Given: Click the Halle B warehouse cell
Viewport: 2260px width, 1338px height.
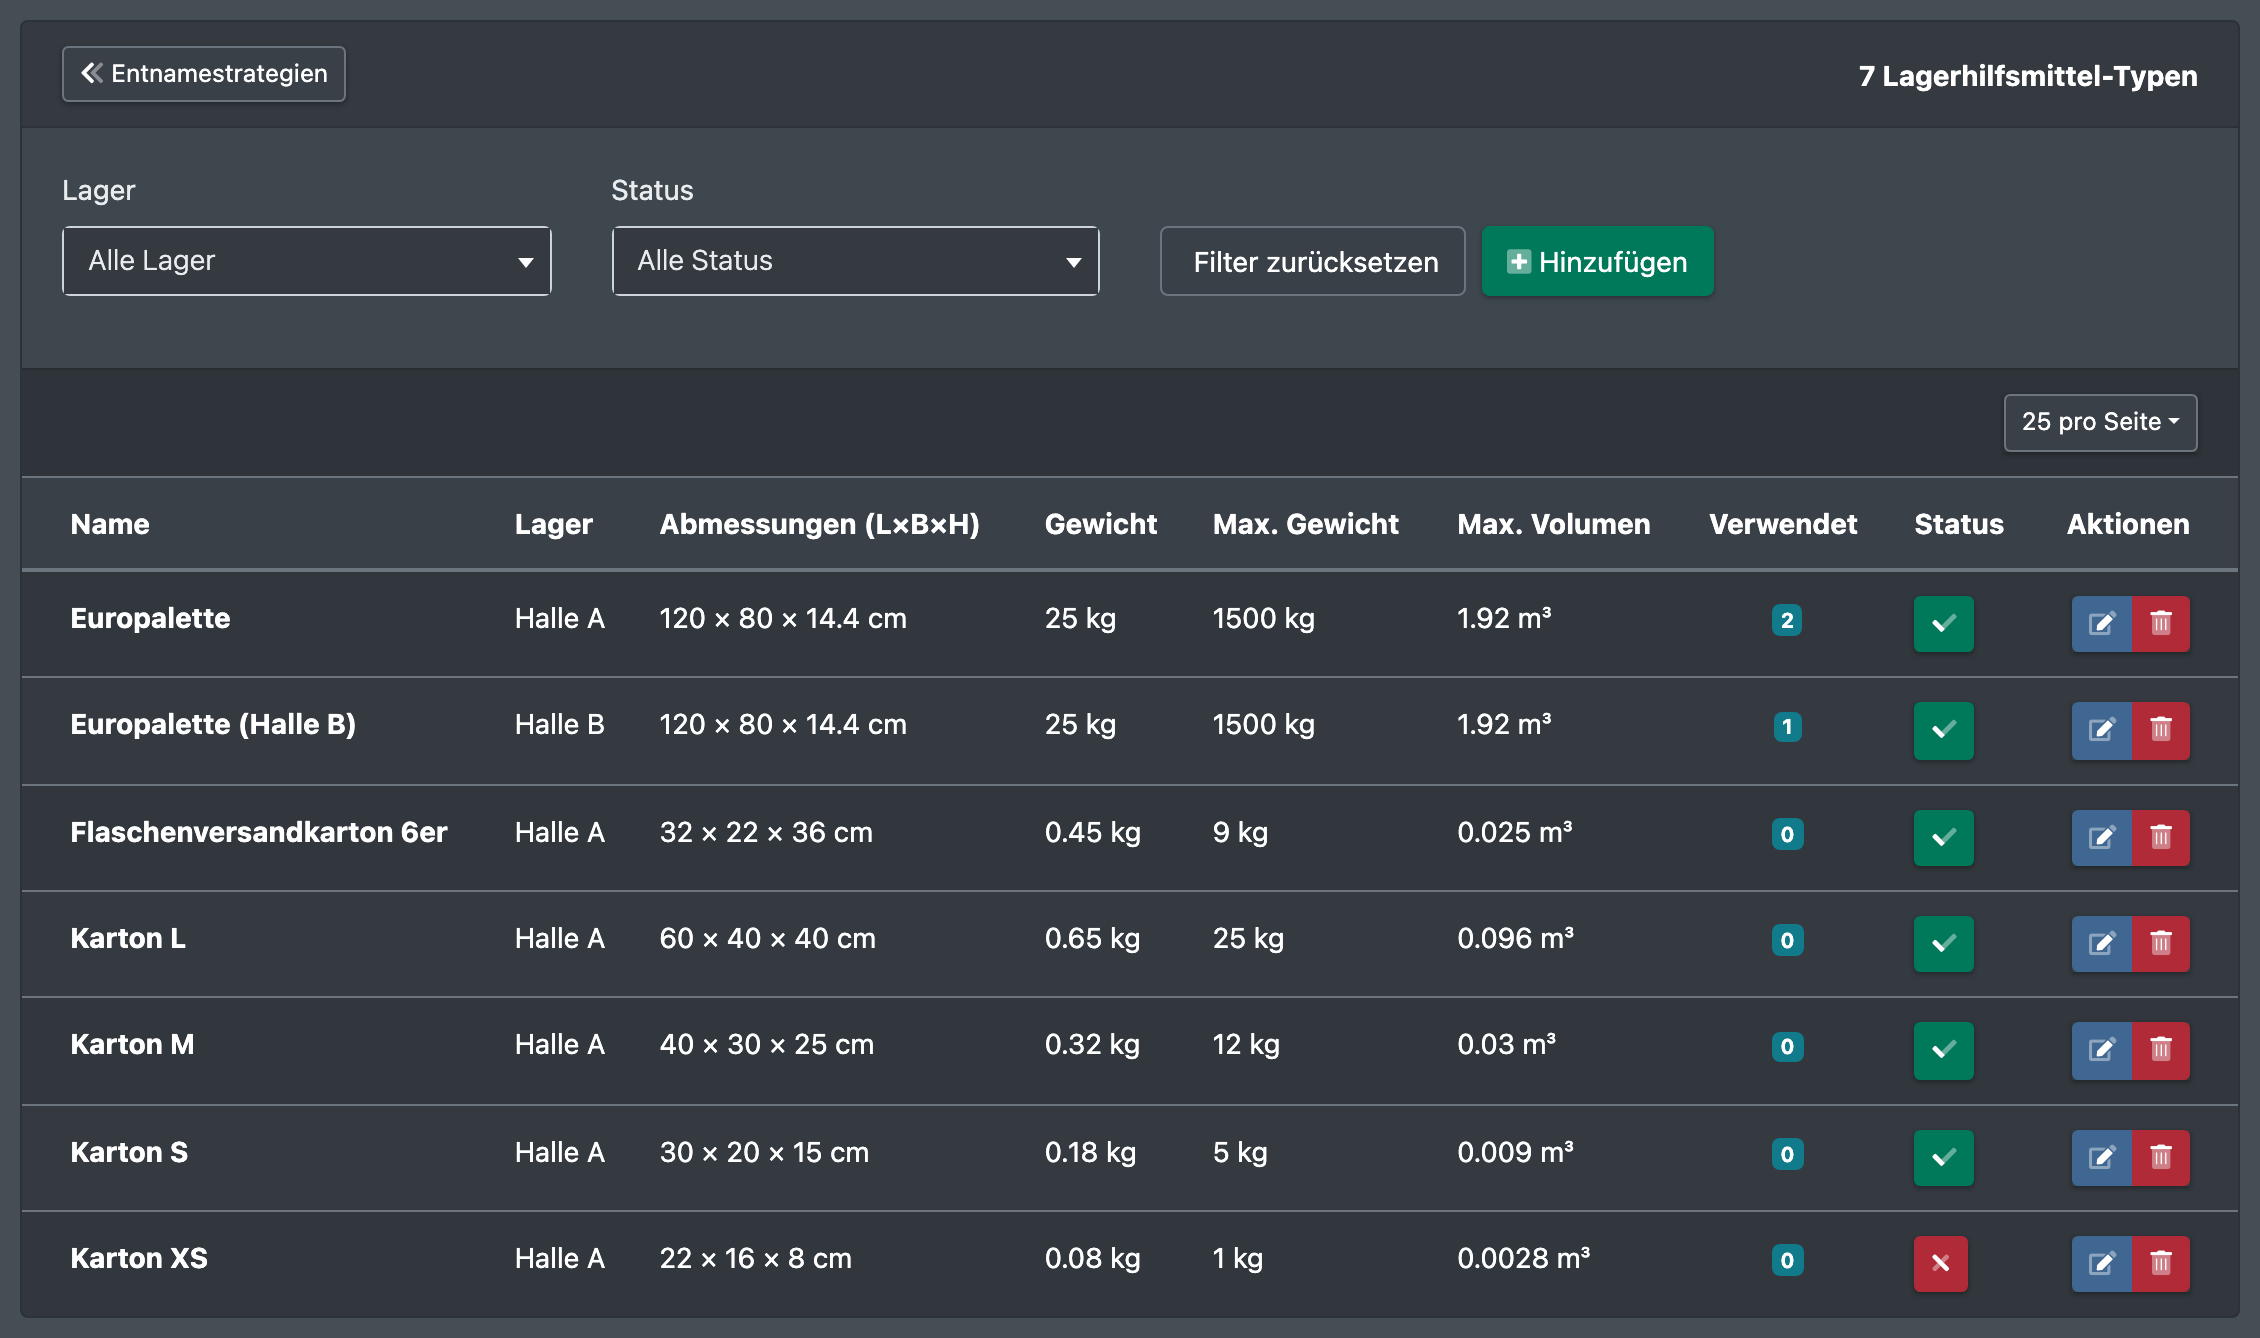Looking at the screenshot, I should coord(560,724).
